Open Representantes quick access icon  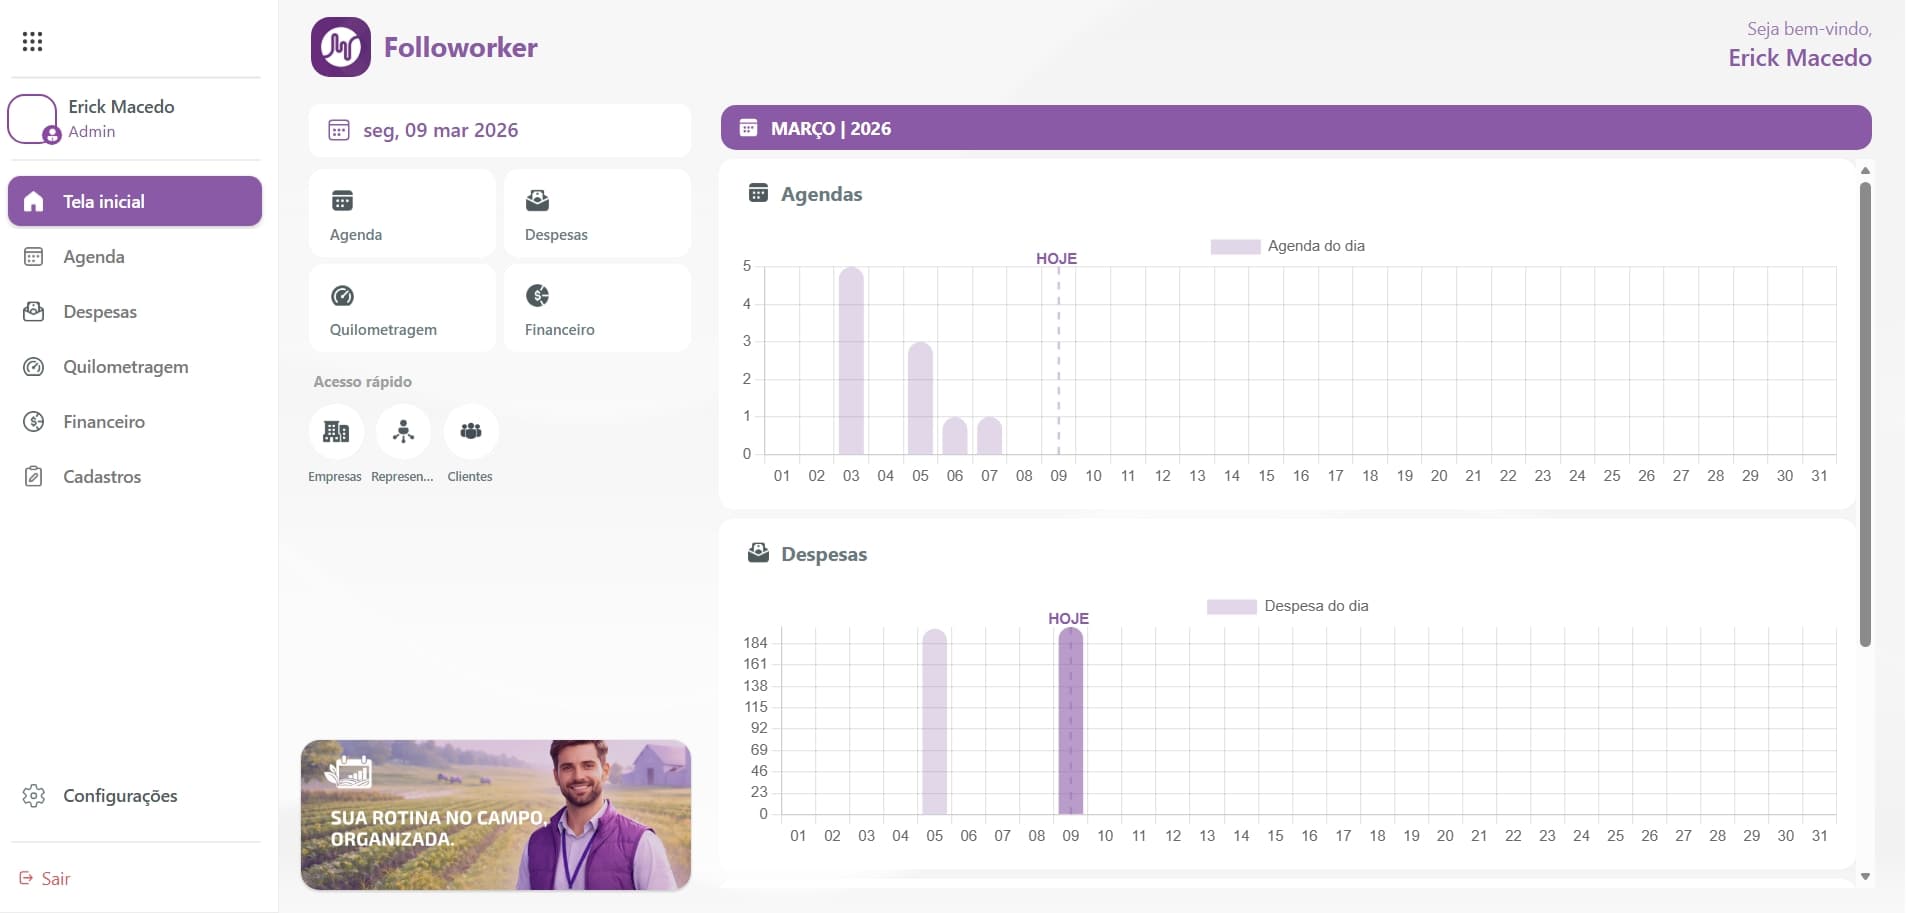(x=403, y=432)
